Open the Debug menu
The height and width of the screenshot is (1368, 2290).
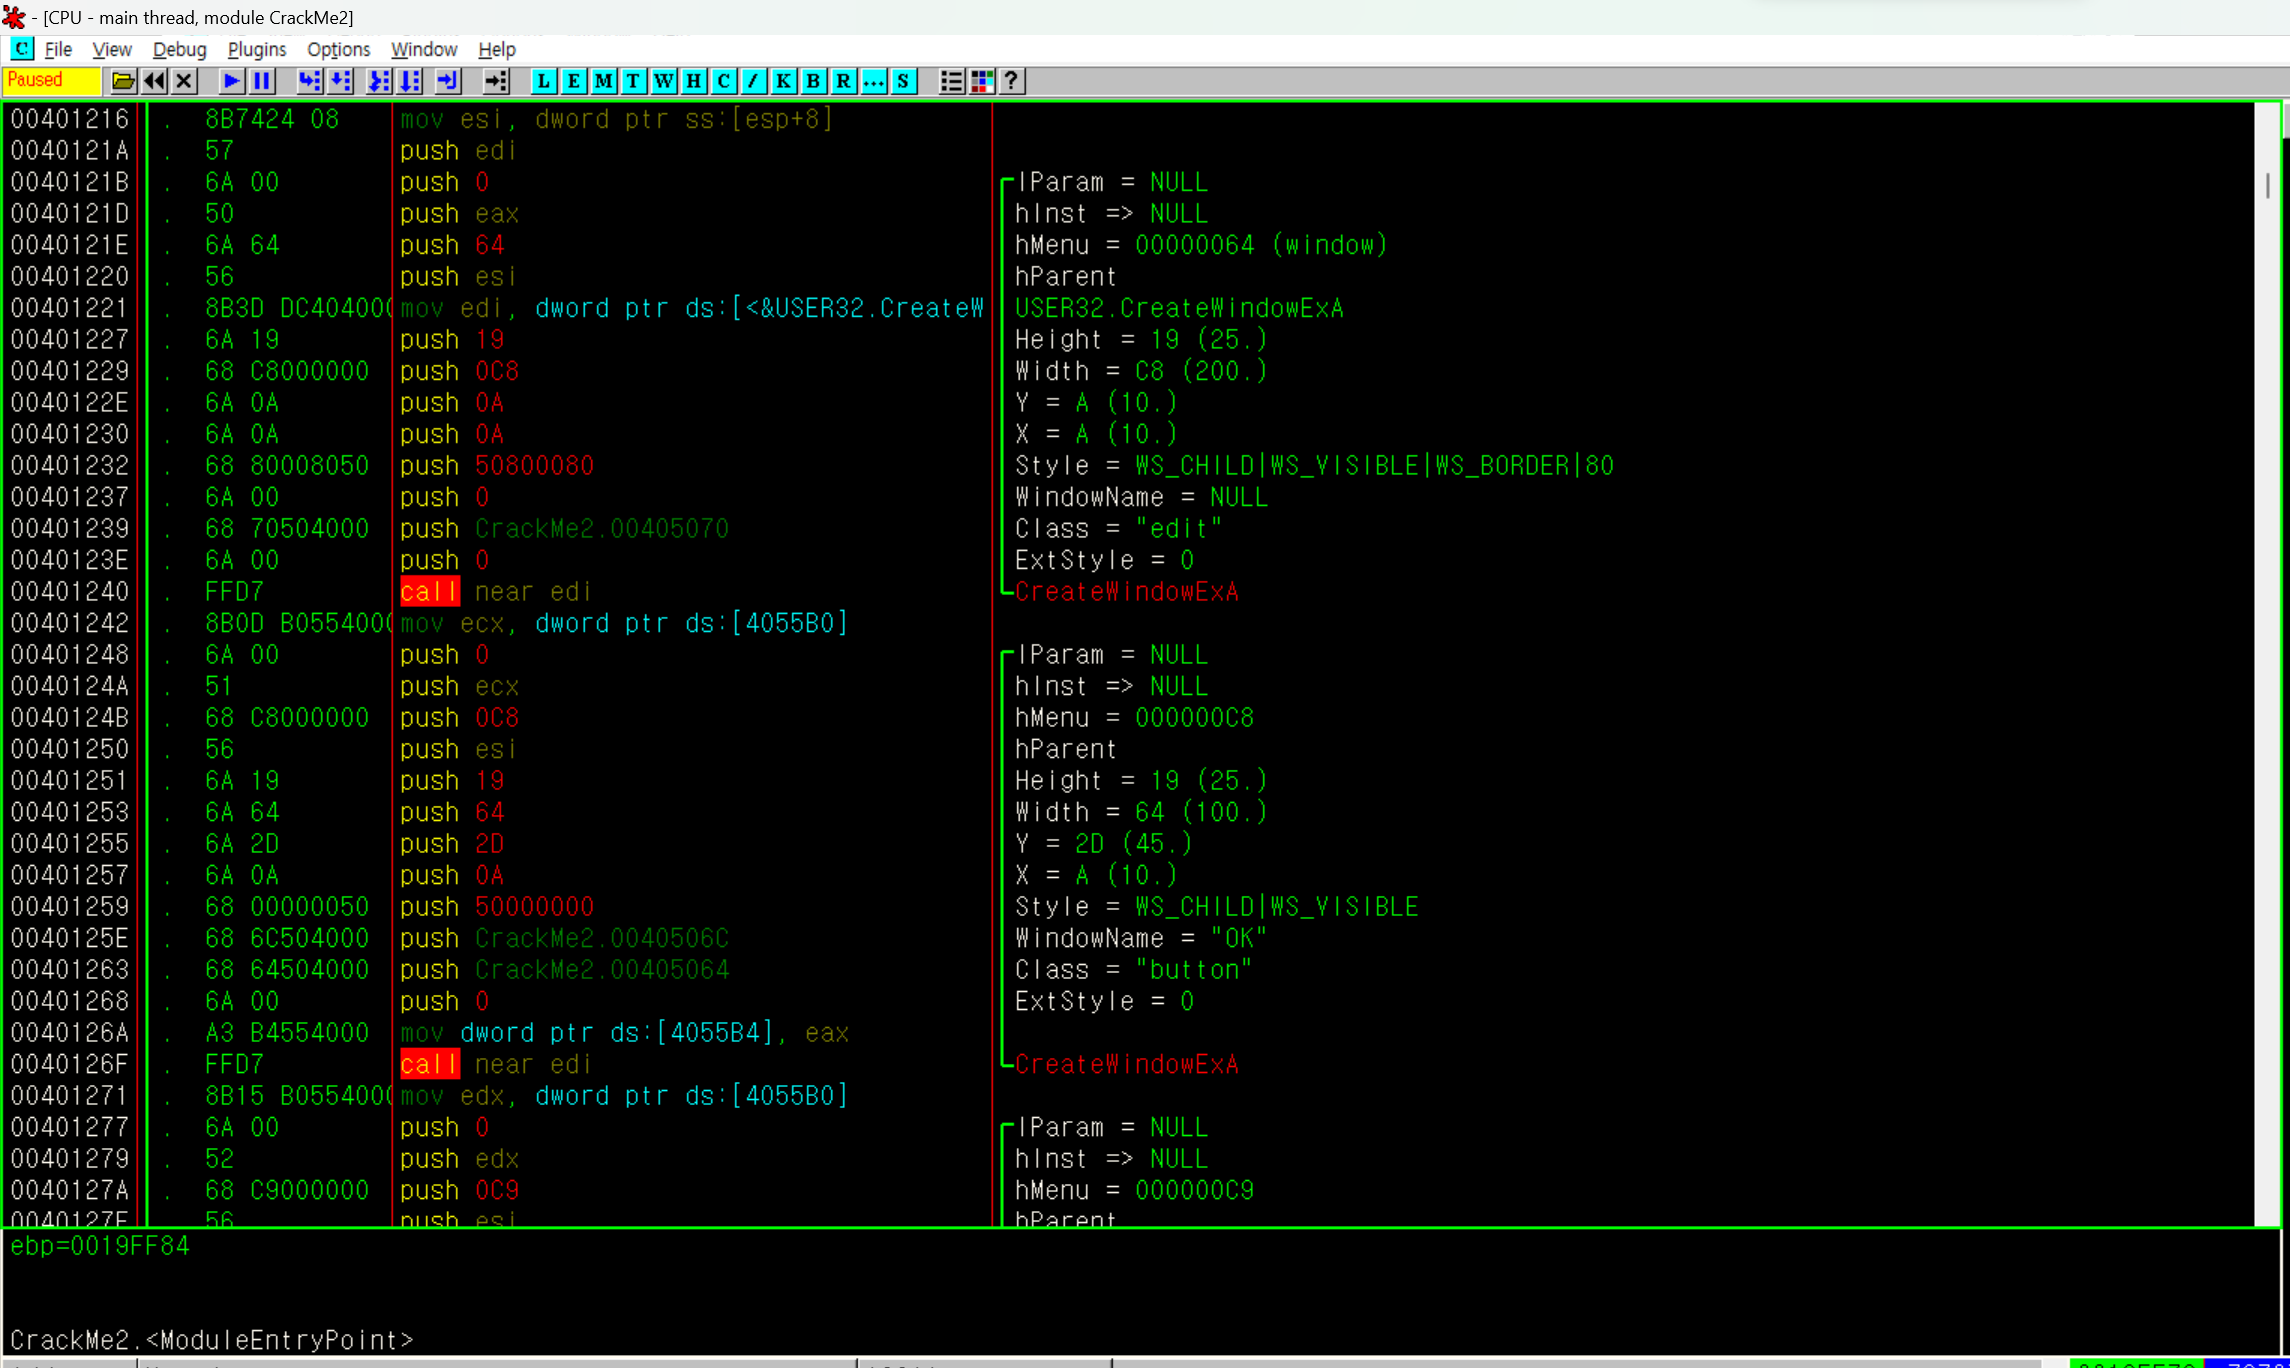[x=179, y=49]
